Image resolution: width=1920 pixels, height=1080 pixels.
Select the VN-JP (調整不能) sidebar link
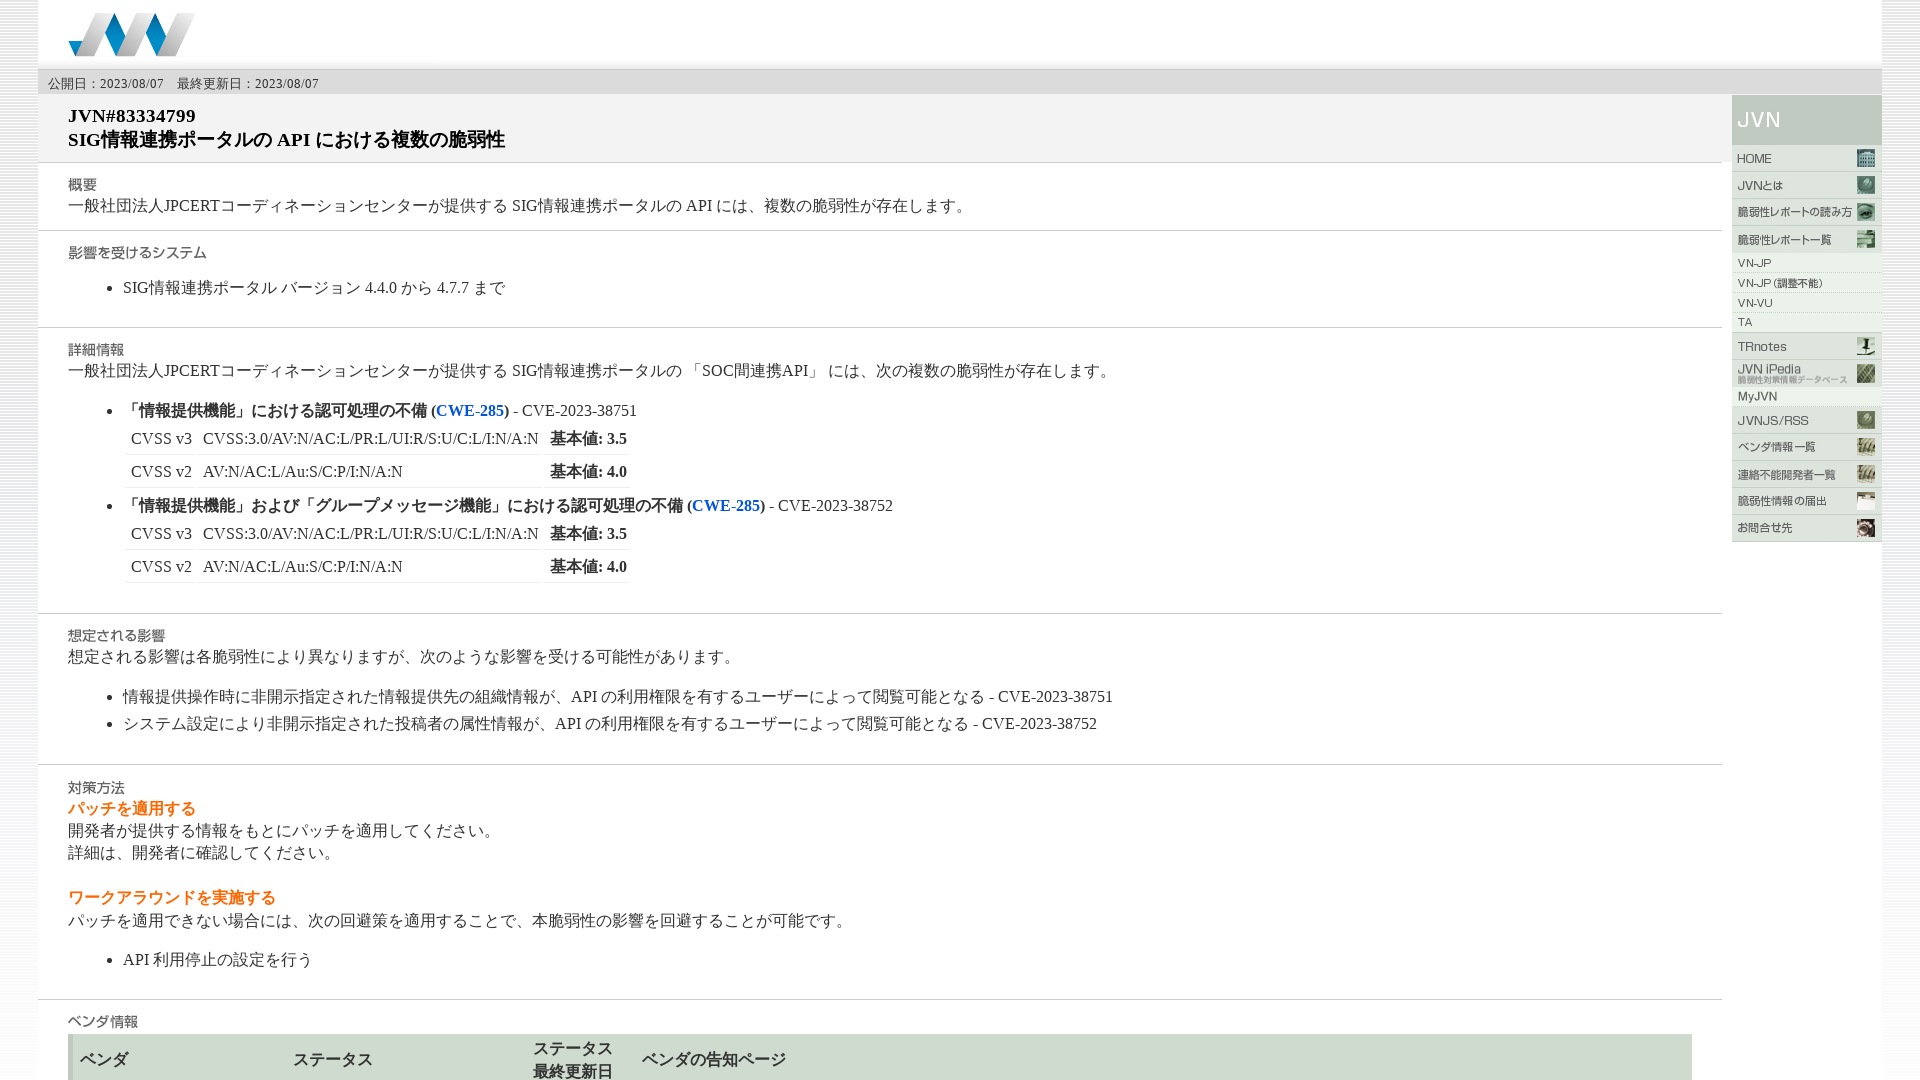pyautogui.click(x=1806, y=283)
